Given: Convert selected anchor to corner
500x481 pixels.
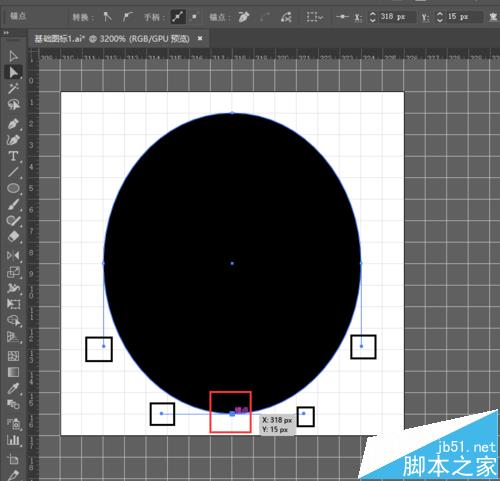Looking at the screenshot, I should coord(107,17).
